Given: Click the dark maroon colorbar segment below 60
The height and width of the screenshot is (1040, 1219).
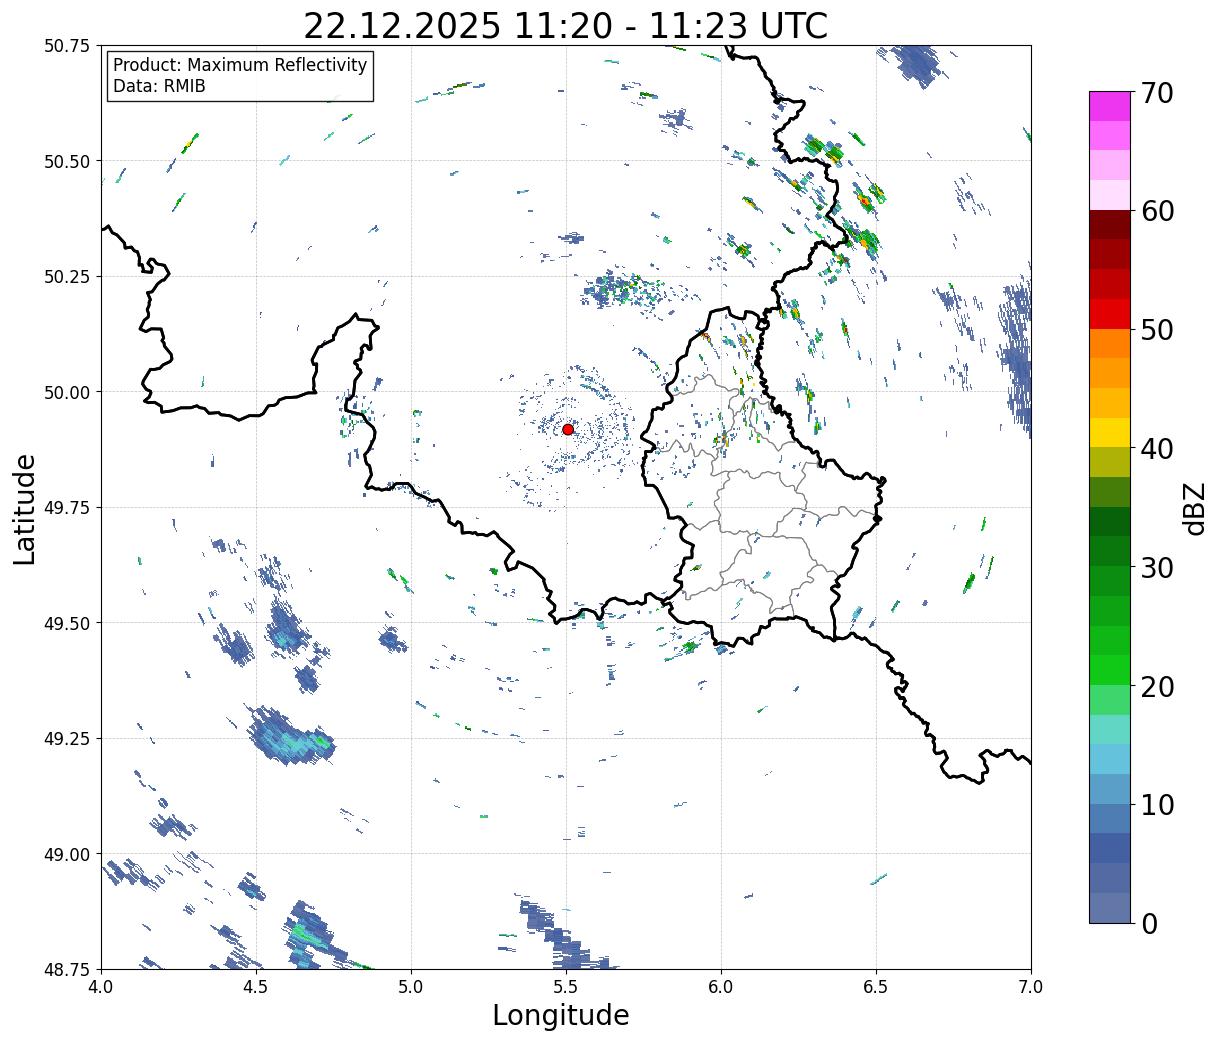Looking at the screenshot, I should point(1110,225).
